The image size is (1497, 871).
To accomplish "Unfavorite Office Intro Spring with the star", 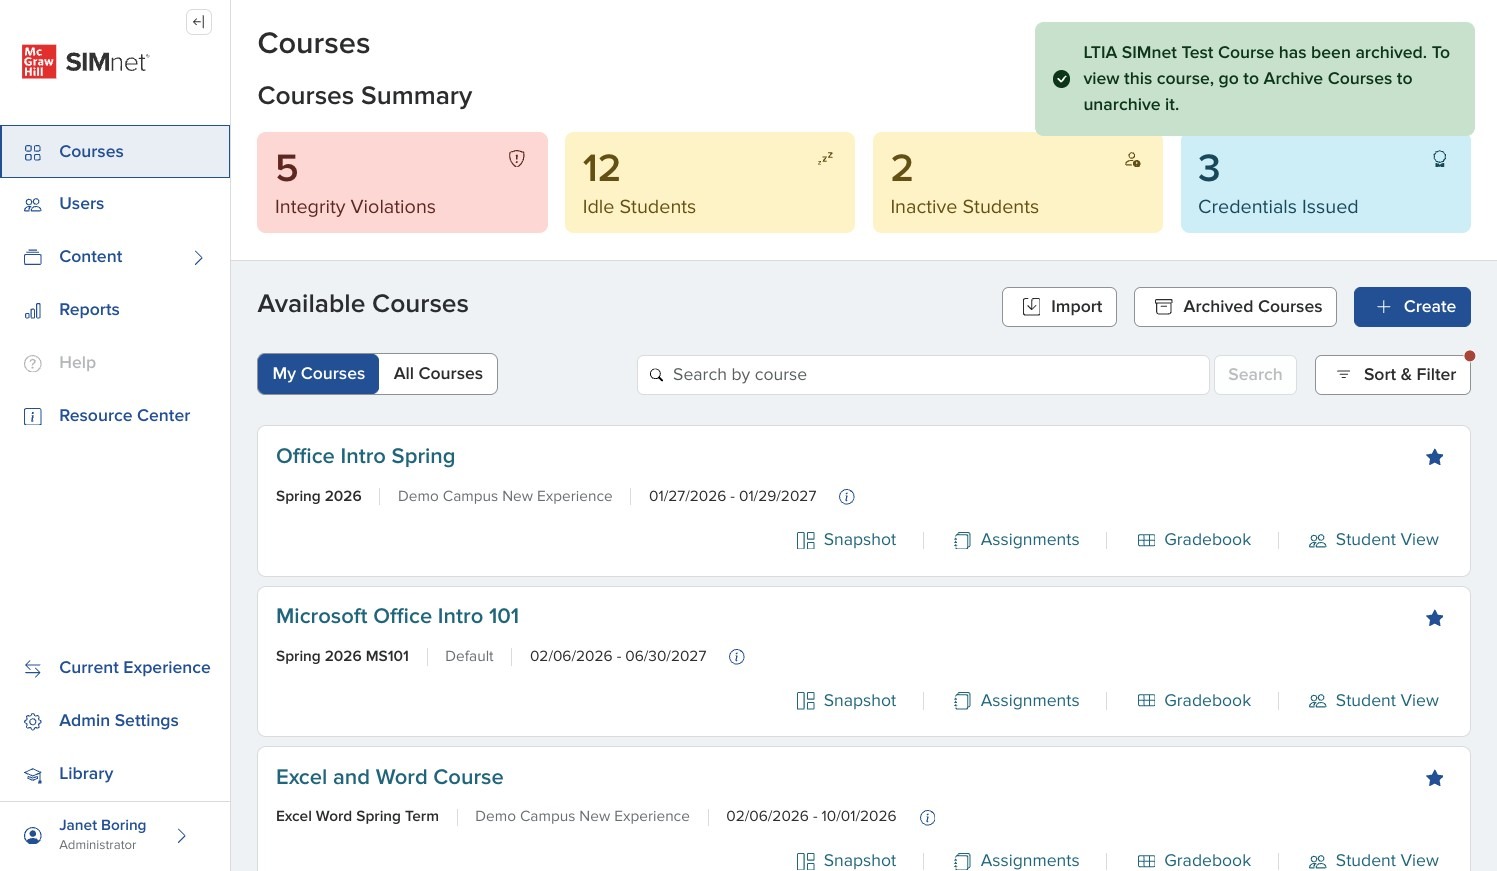I will coord(1435,458).
